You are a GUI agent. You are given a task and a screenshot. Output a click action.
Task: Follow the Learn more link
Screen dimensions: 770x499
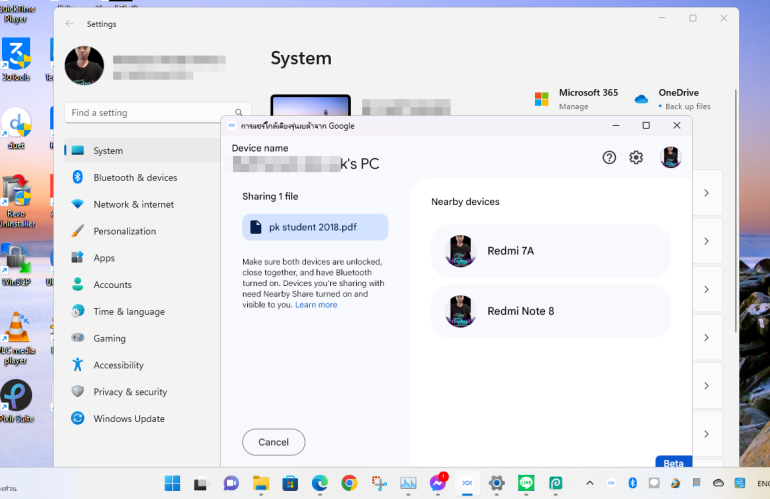click(316, 305)
